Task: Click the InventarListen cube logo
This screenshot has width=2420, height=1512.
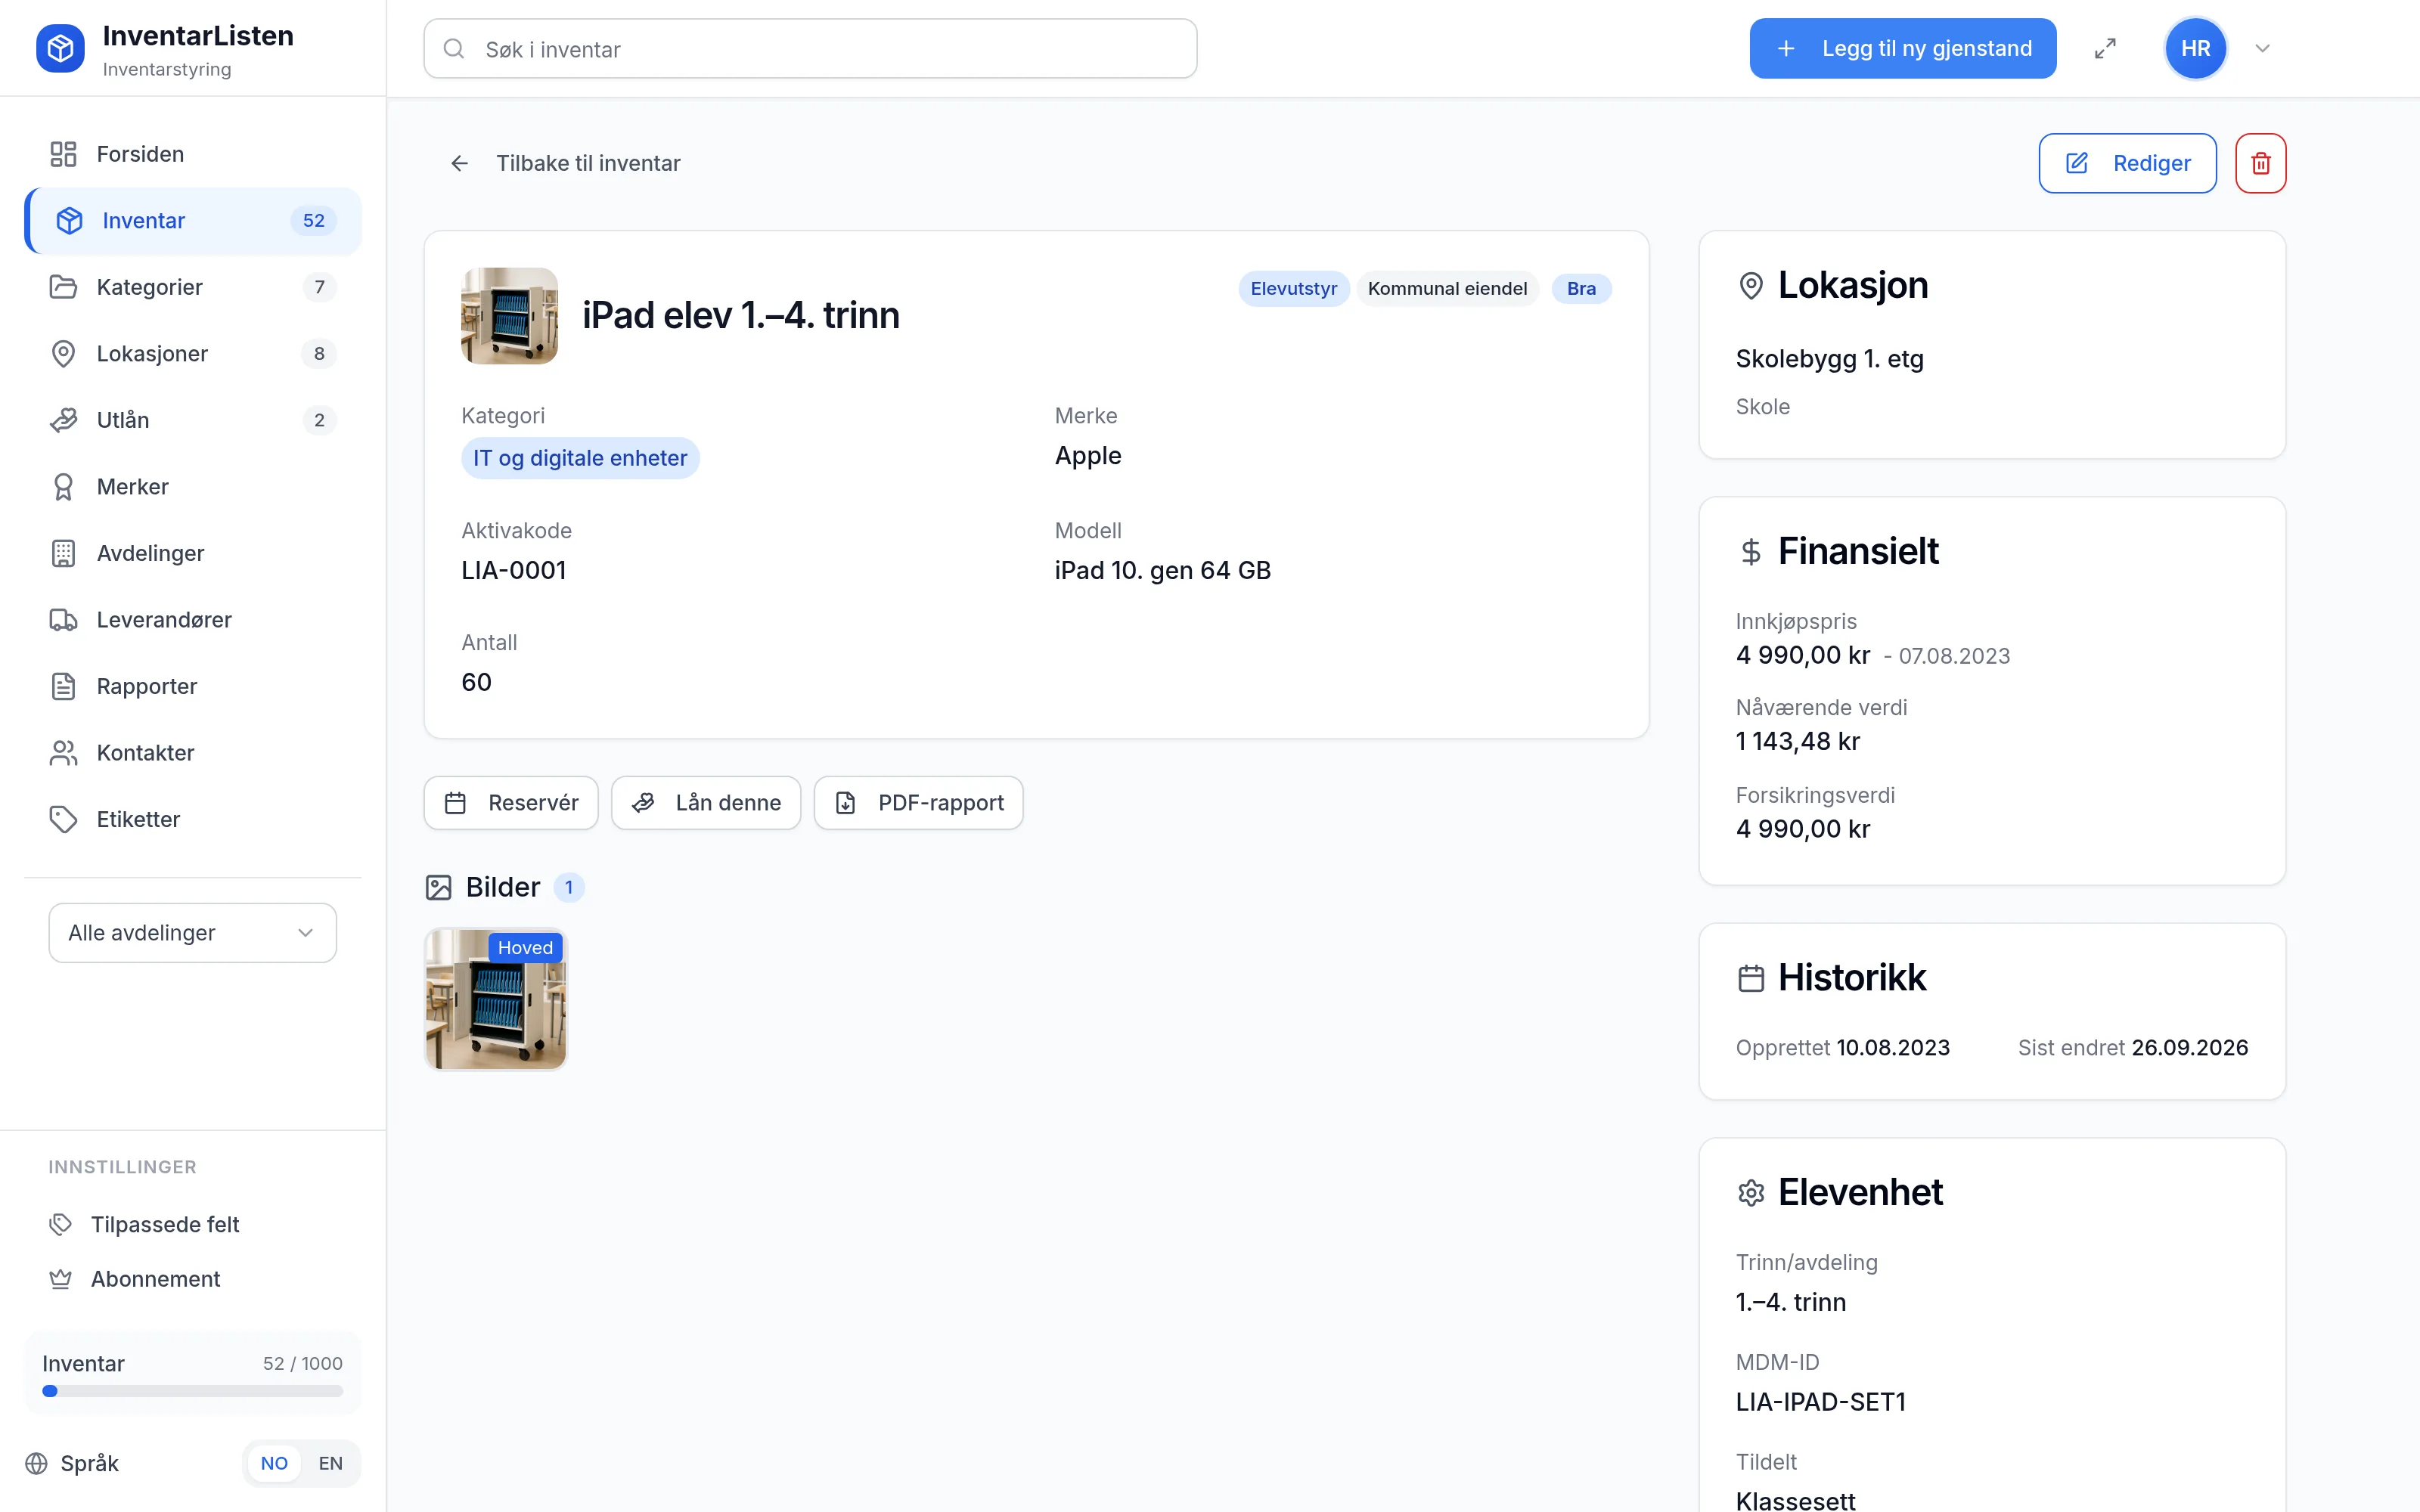Action: pos(60,48)
